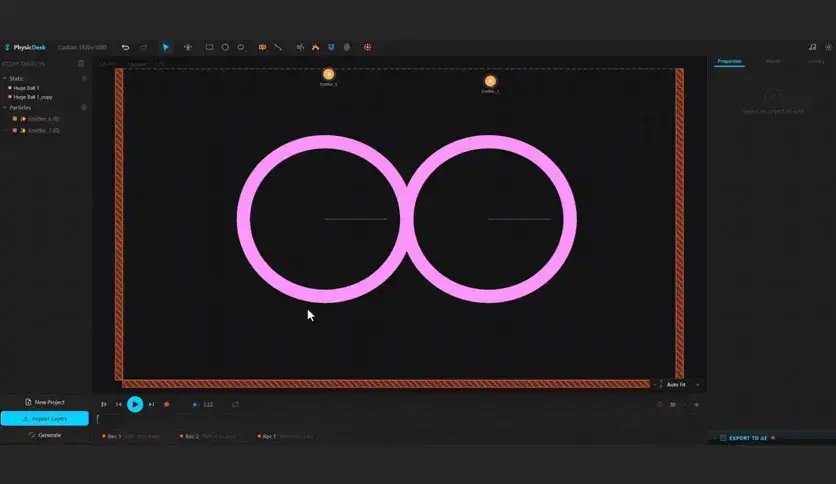Viewport: 836px width, 484px height.
Task: Click the tool icon right of pointer
Action: point(188,47)
